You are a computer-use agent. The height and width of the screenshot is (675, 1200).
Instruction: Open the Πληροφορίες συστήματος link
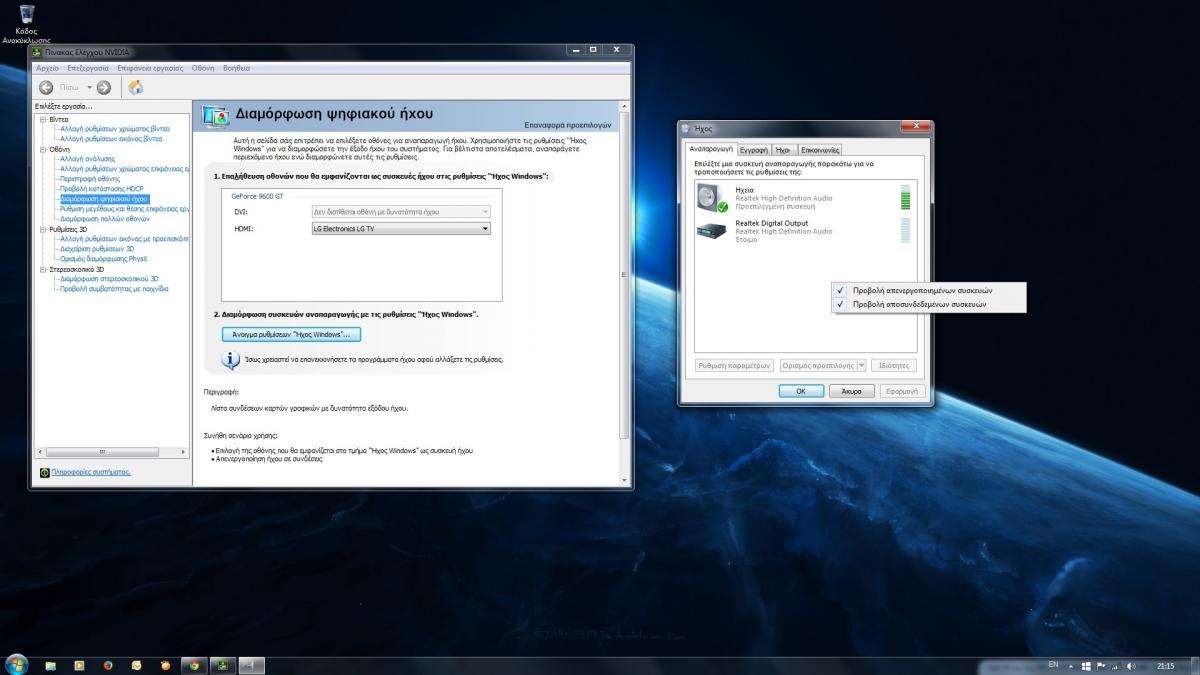pyautogui.click(x=91, y=472)
